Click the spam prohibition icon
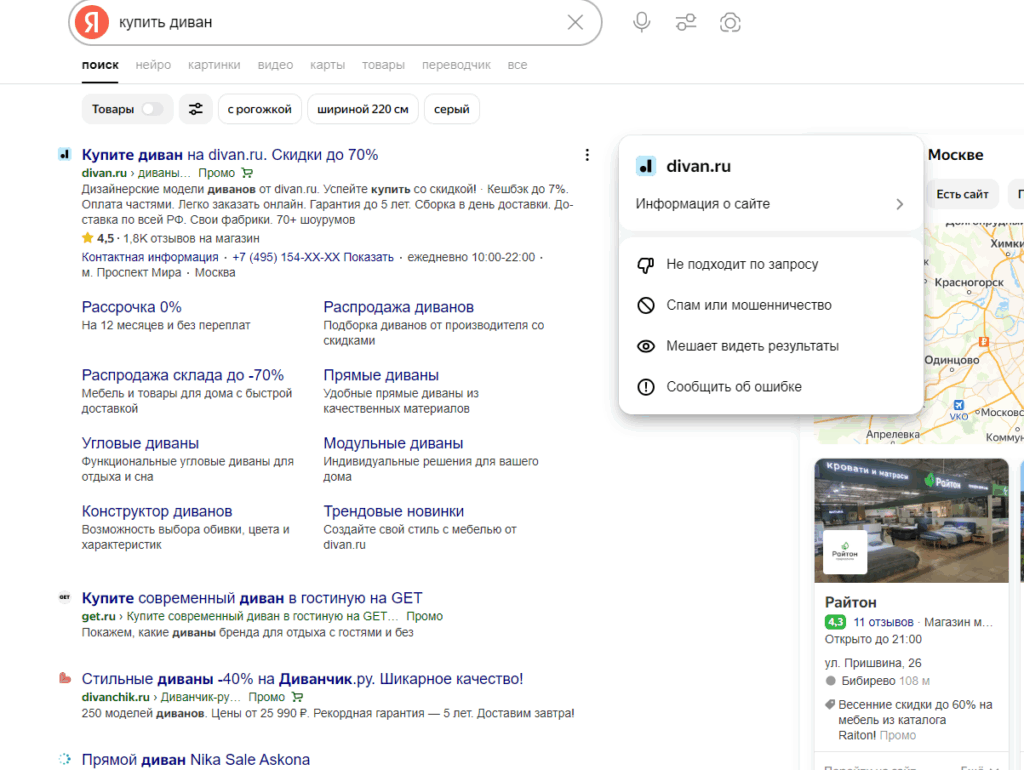Image resolution: width=1024 pixels, height=770 pixels. [646, 306]
